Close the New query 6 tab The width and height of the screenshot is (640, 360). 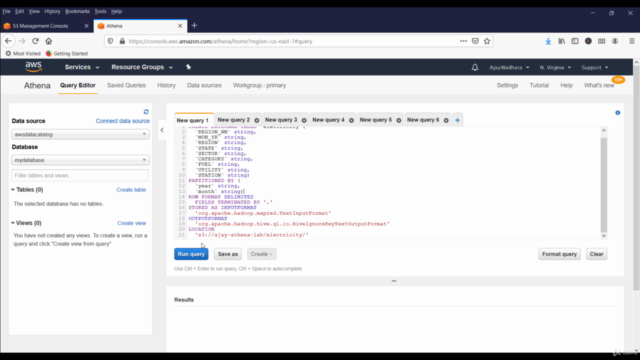pyautogui.click(x=446, y=120)
